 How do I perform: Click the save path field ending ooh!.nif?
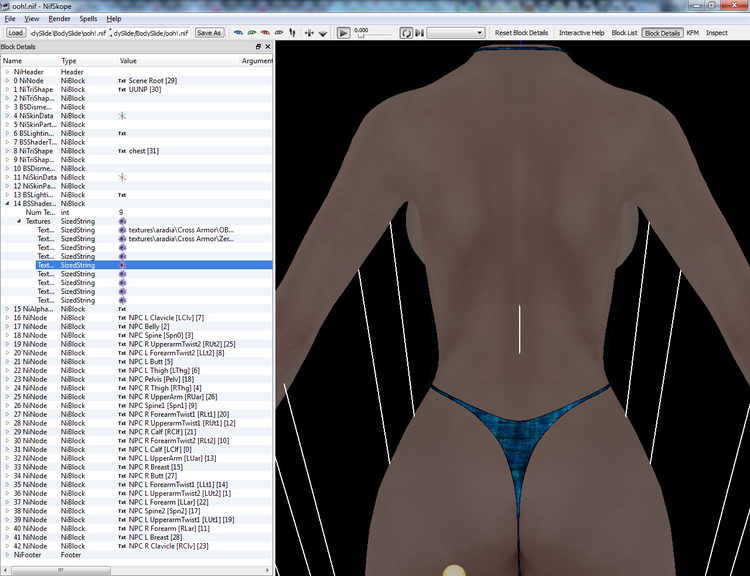point(152,33)
